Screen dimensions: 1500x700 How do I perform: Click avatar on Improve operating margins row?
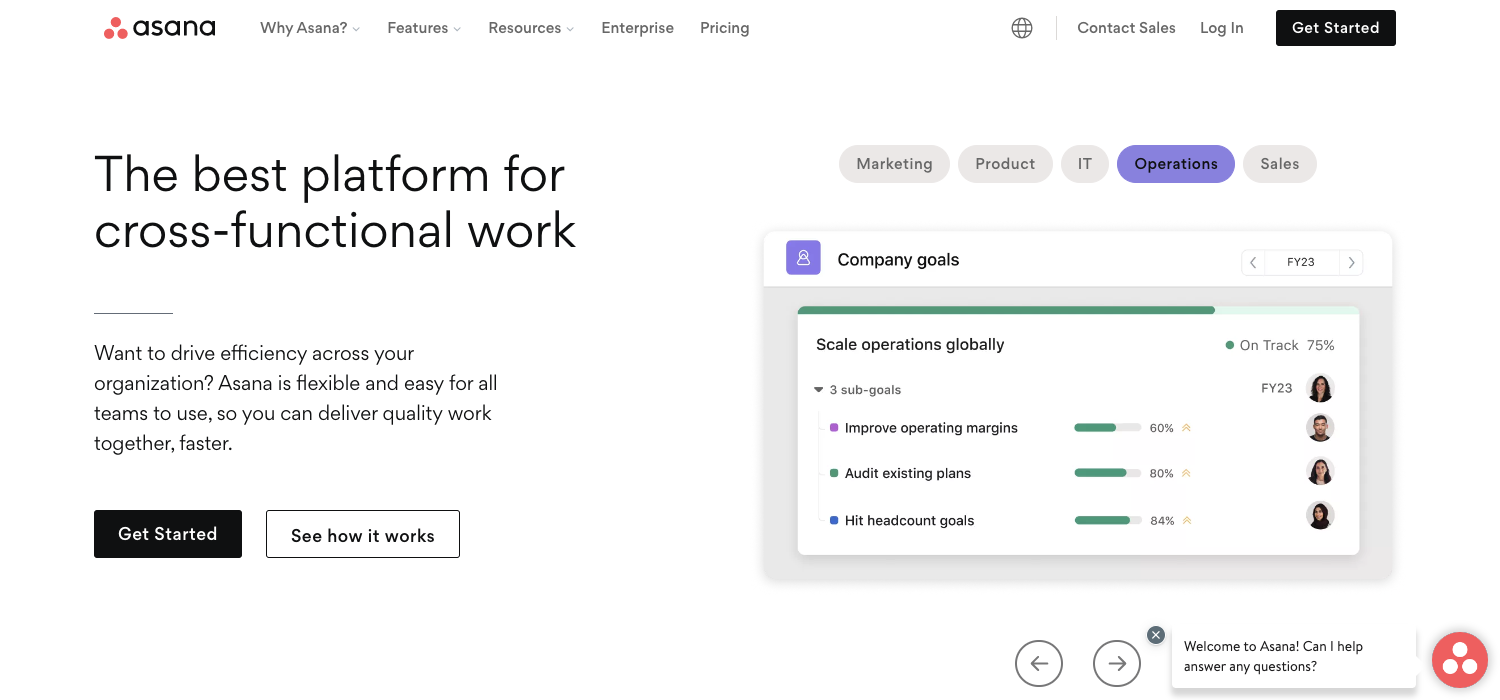click(x=1320, y=427)
